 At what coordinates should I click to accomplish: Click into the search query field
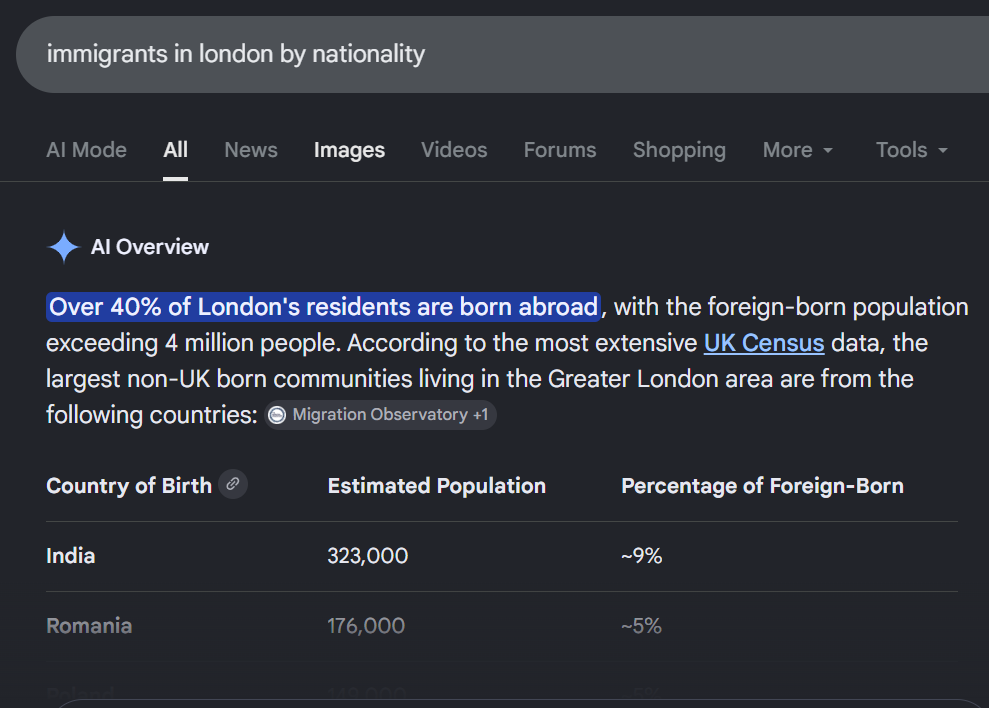pyautogui.click(x=502, y=54)
